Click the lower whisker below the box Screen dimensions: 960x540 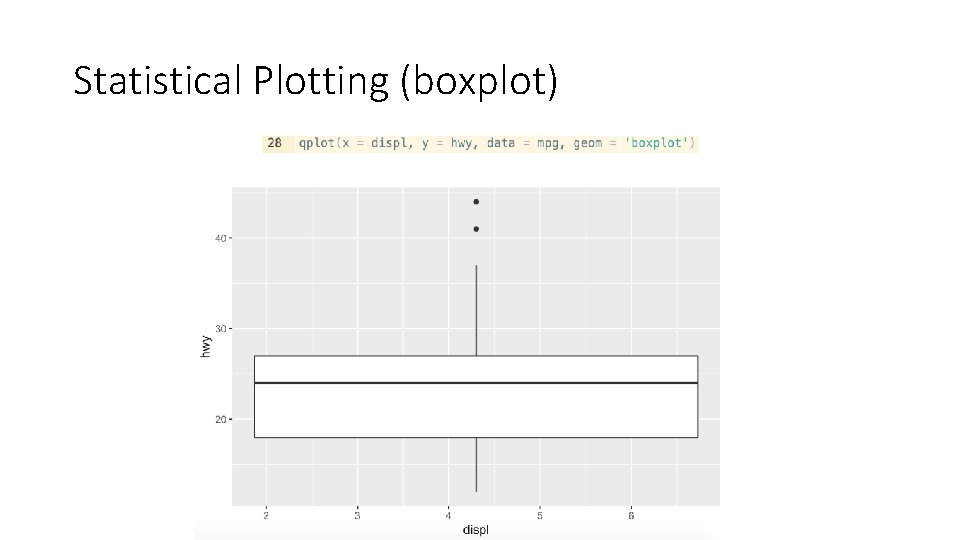click(x=476, y=465)
